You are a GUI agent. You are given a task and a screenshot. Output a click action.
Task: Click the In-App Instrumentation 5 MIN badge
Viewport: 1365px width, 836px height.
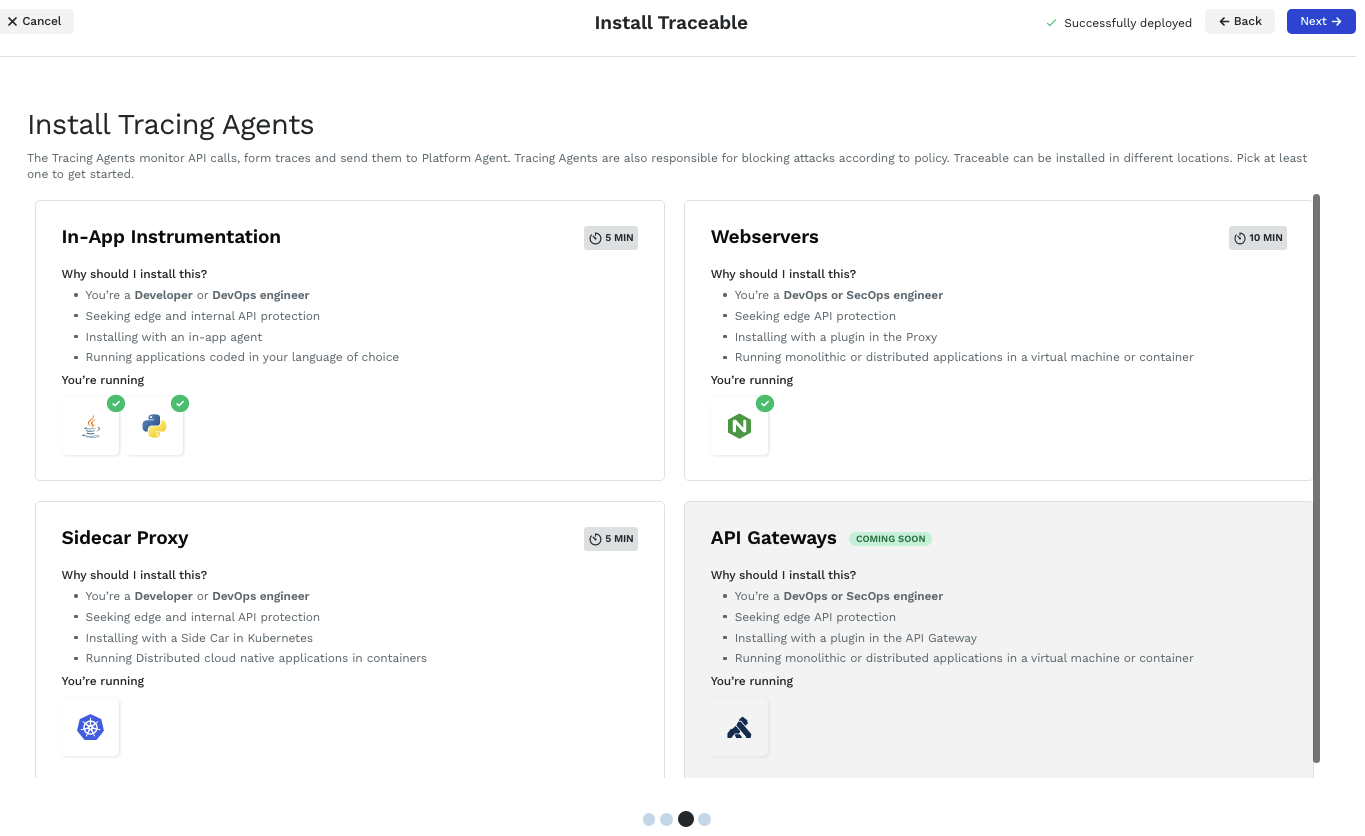611,238
